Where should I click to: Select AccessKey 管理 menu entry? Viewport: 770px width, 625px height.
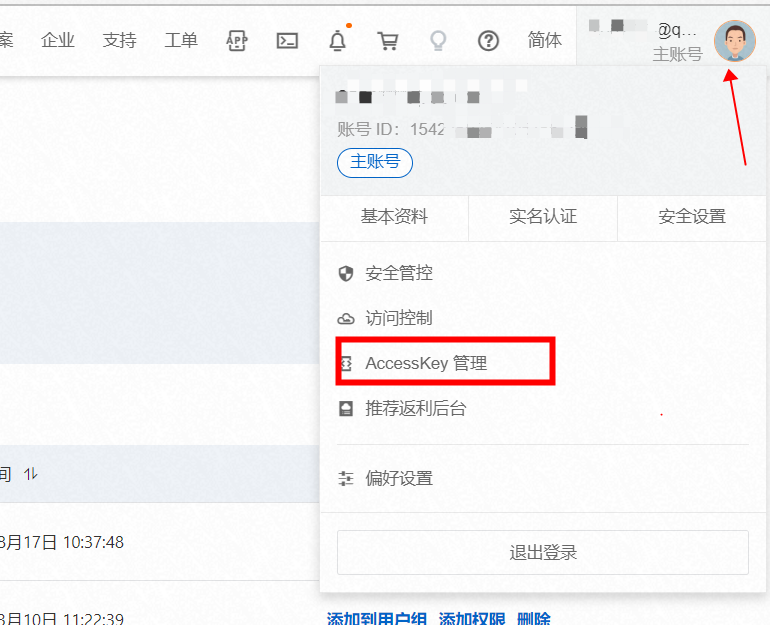pos(426,364)
